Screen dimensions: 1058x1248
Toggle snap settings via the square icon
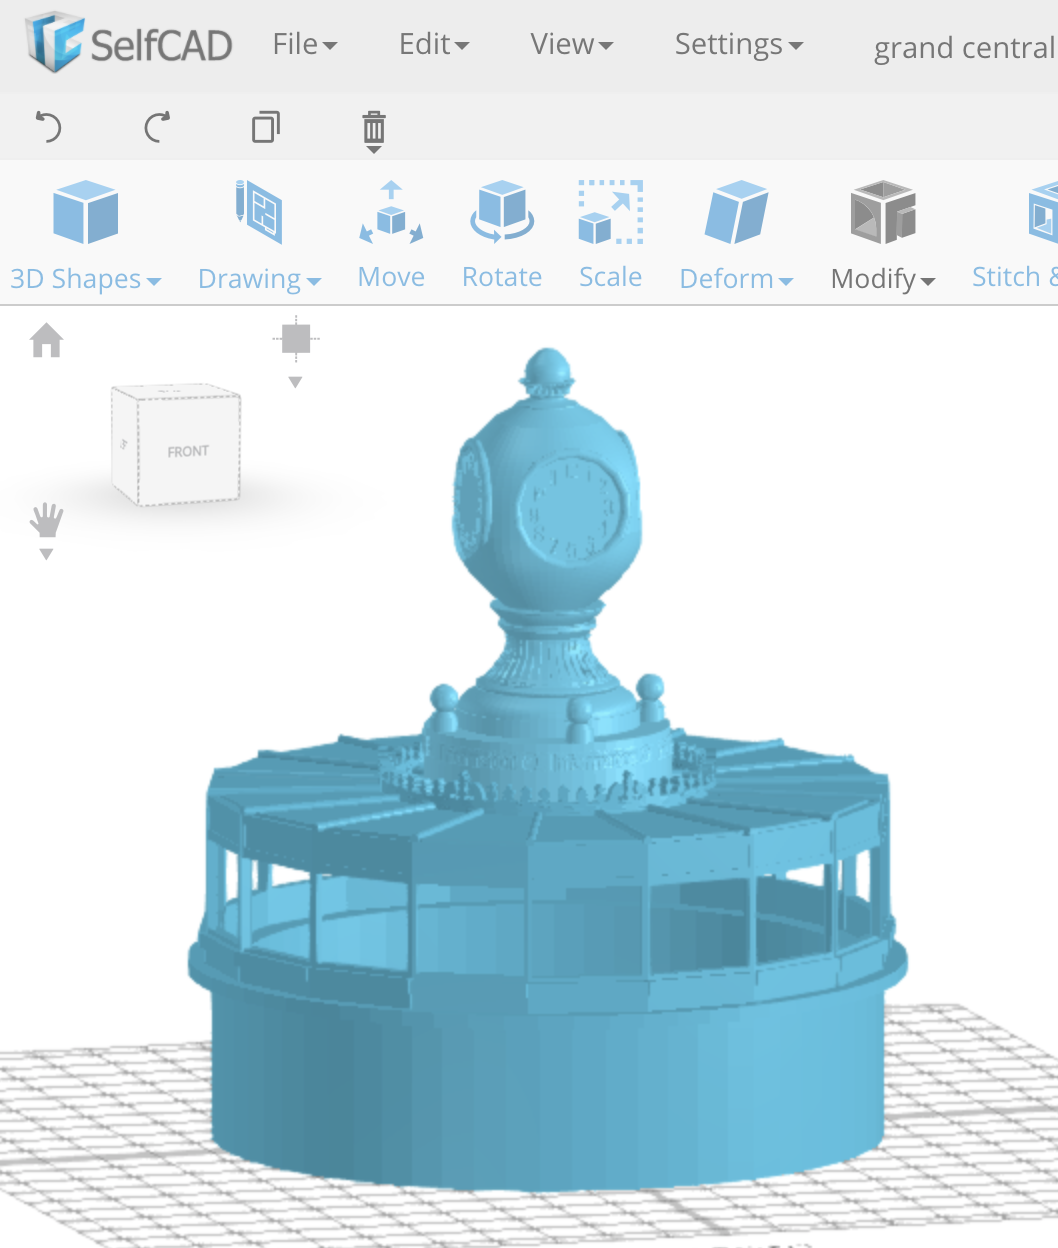tap(294, 340)
